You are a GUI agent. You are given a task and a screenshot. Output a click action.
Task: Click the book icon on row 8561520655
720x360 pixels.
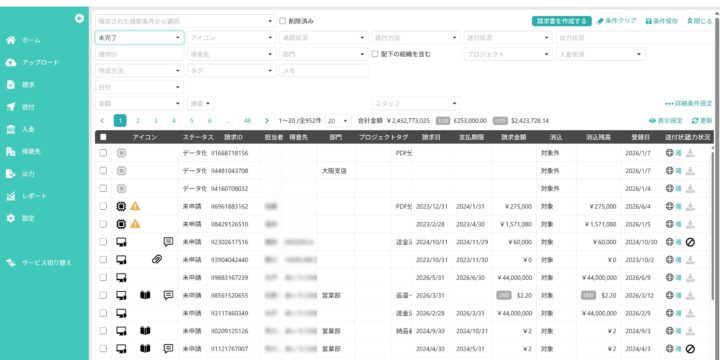(x=146, y=295)
